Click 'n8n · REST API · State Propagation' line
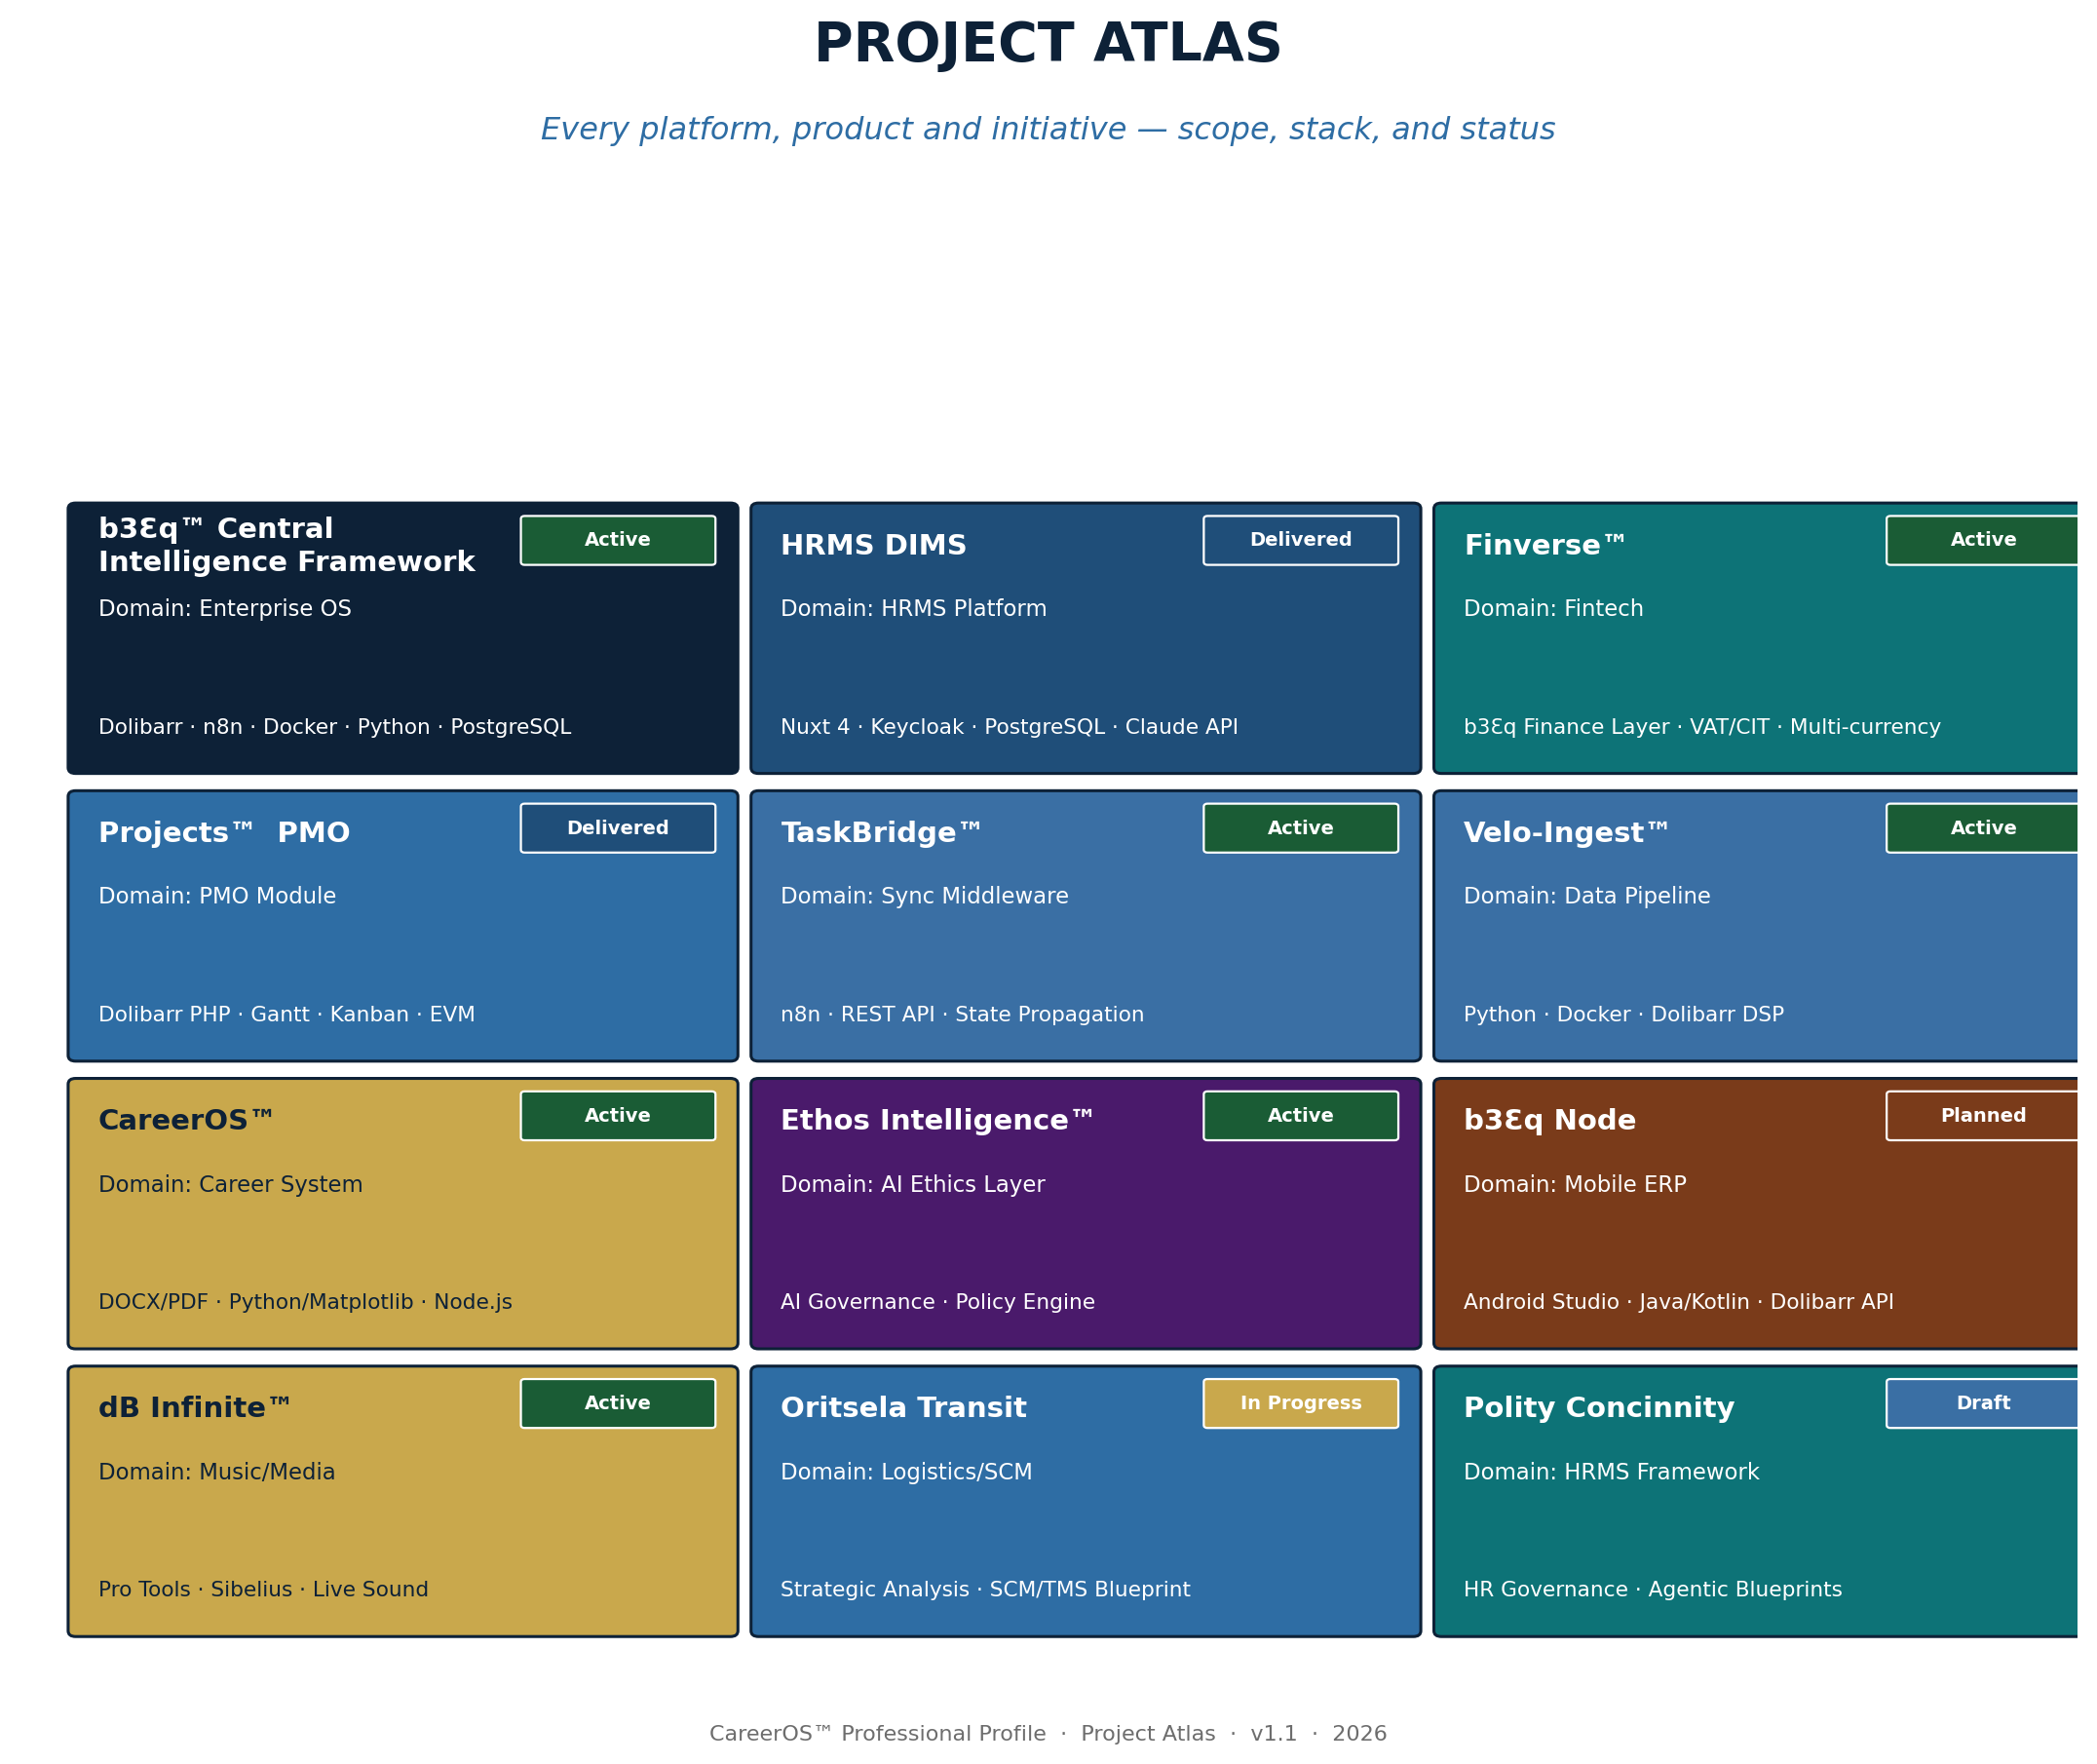 click(962, 1015)
